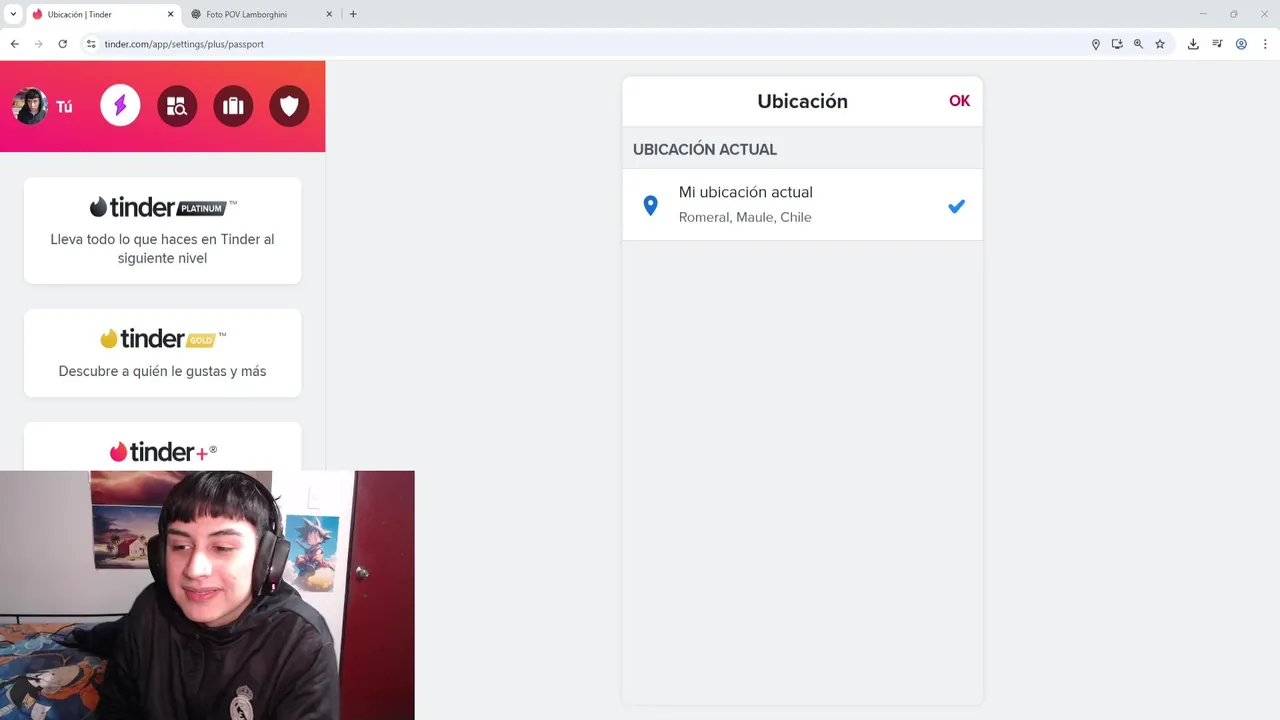Open the Explore search icon

[x=177, y=105]
